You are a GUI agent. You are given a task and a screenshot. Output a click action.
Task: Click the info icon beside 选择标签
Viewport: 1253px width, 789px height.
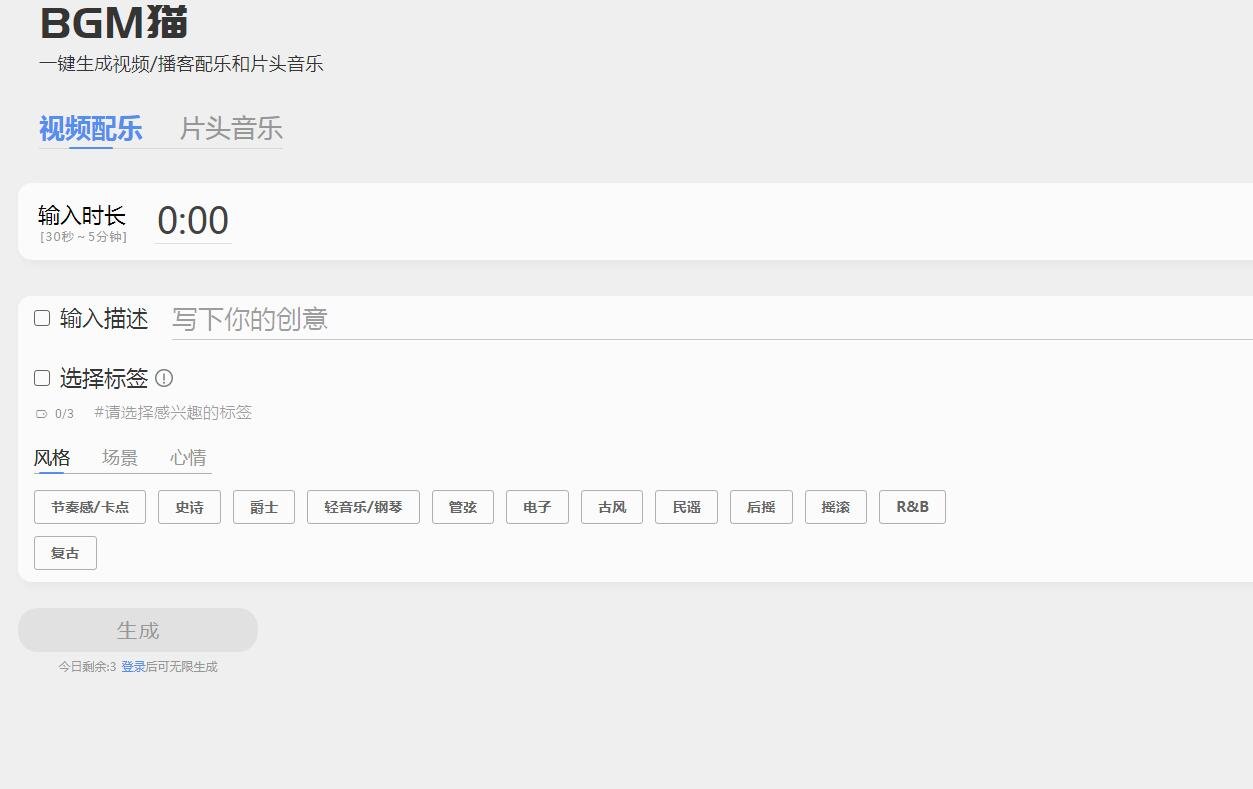coord(165,378)
